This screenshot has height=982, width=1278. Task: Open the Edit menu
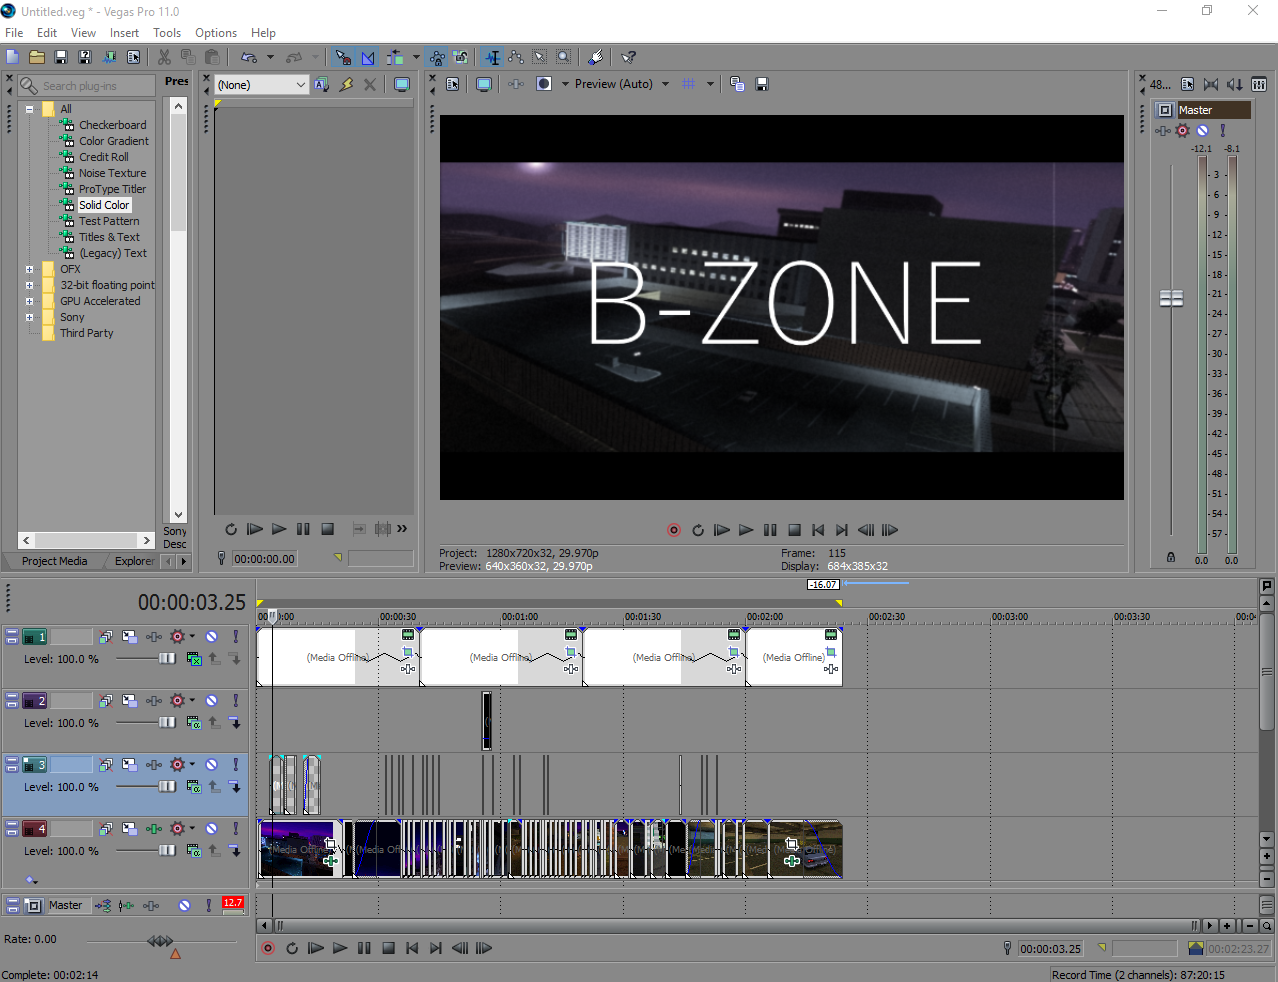pos(47,33)
